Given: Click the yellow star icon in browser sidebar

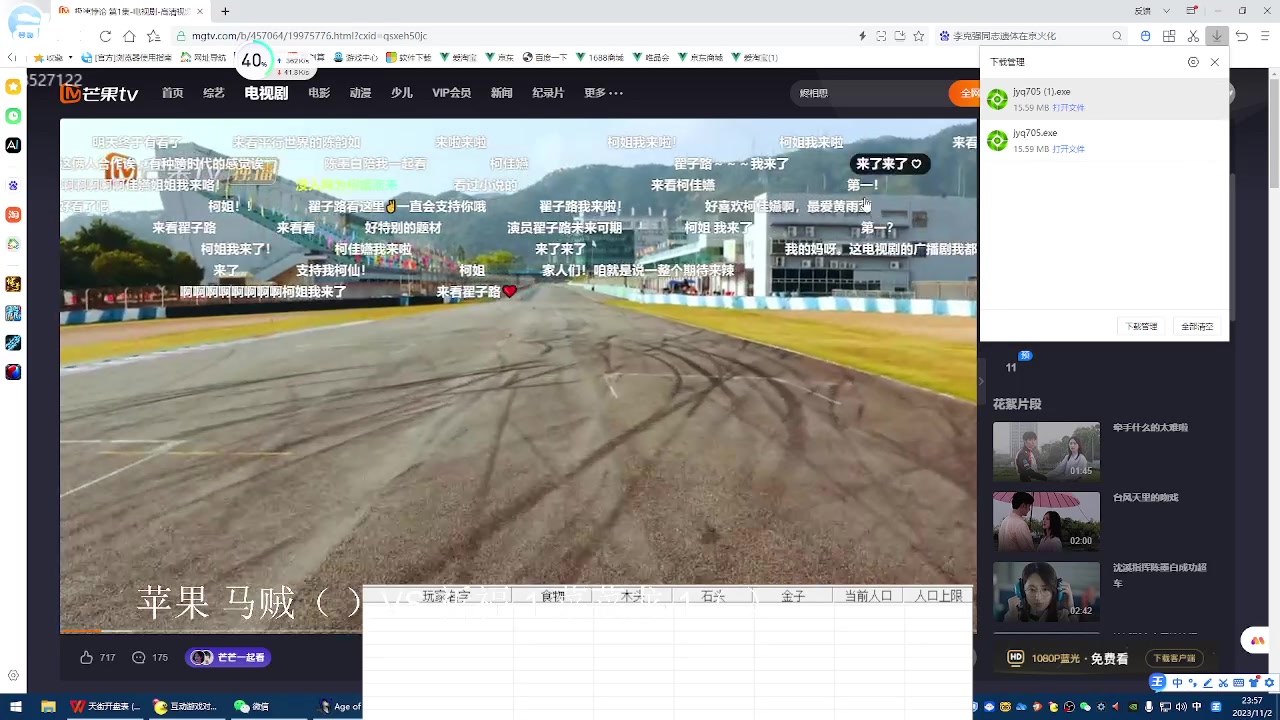Looking at the screenshot, I should [x=13, y=86].
